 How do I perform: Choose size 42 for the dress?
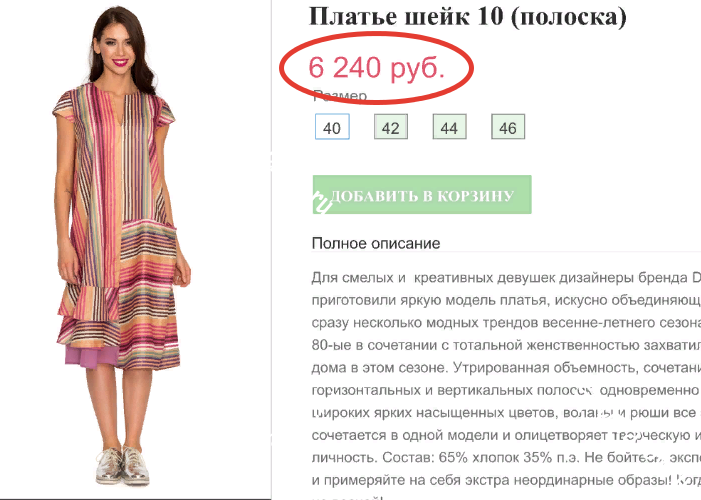(391, 127)
